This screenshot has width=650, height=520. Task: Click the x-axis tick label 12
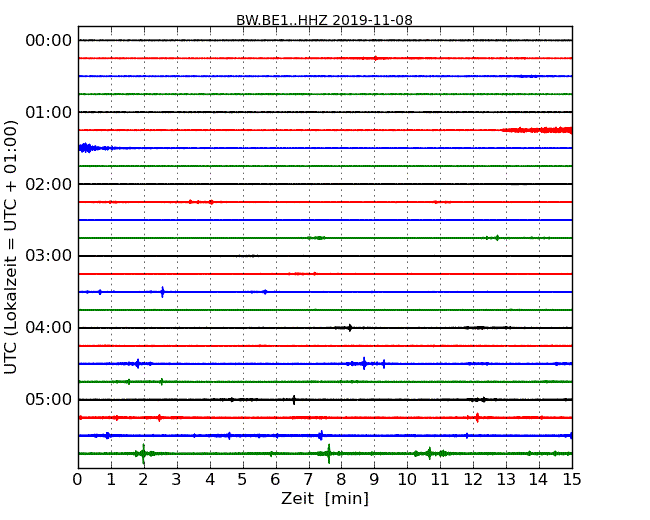pyautogui.click(x=473, y=480)
